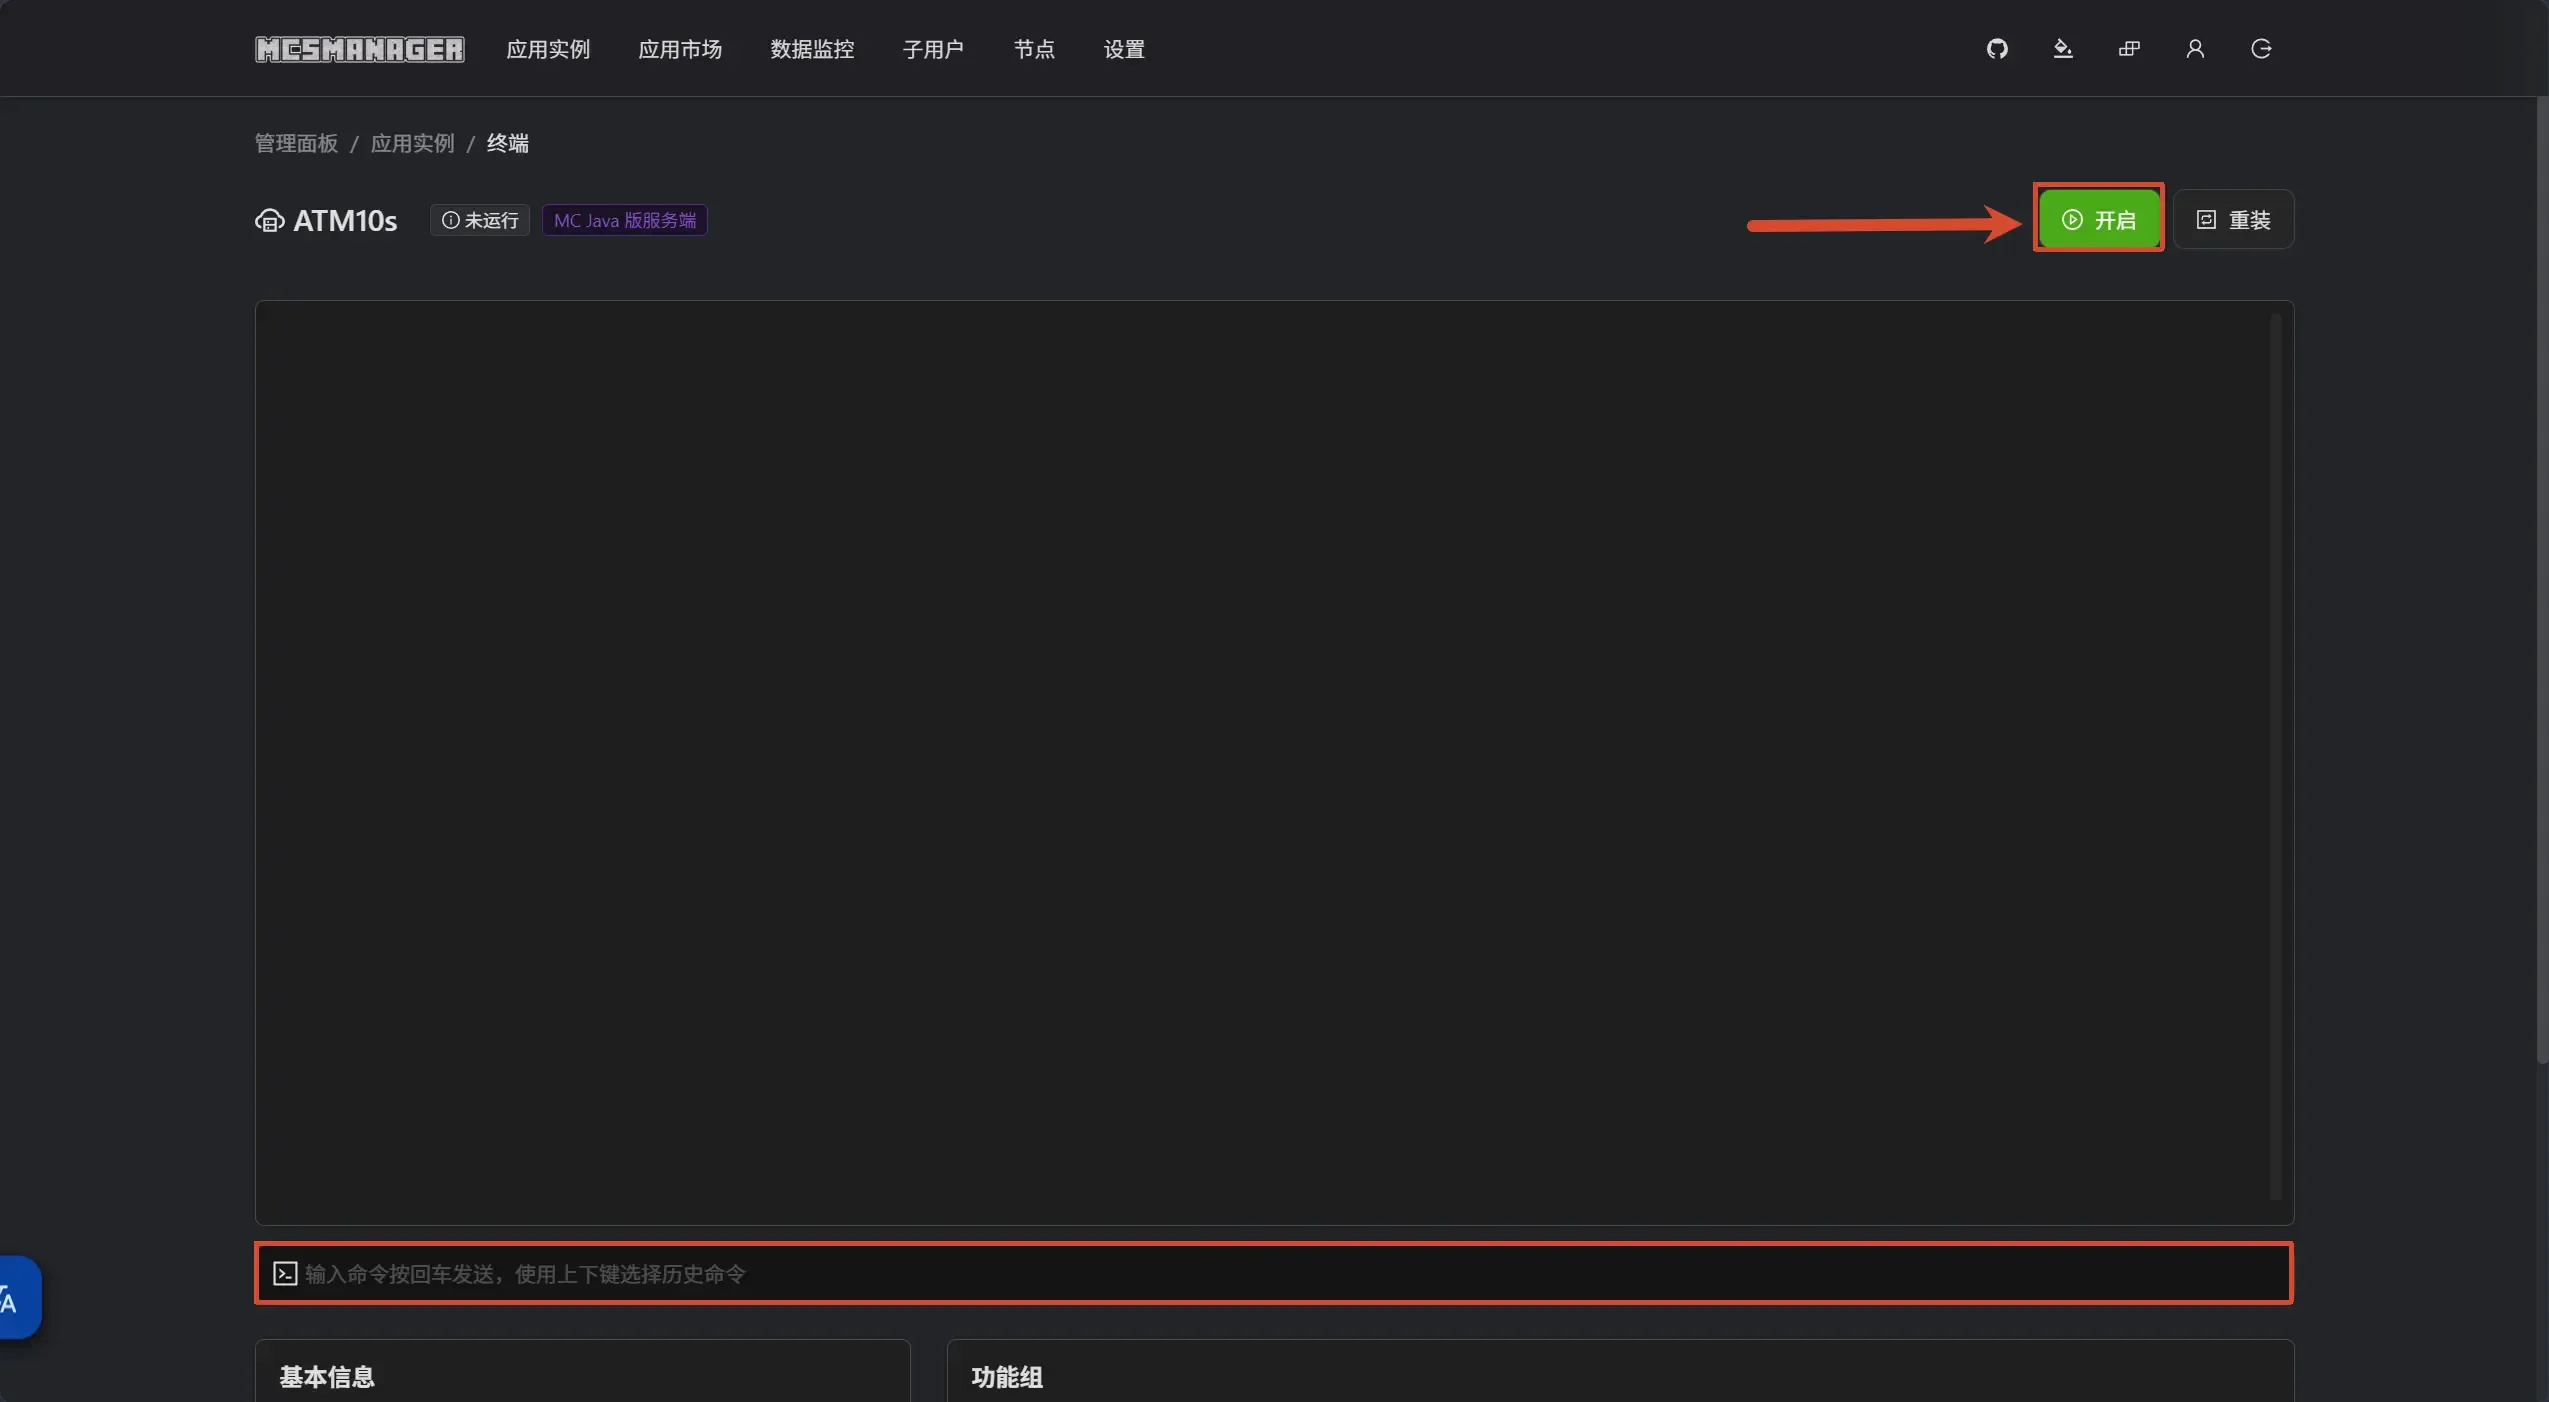The image size is (2549, 1402).
Task: Click the terminal vertical scrollbar
Action: (2275, 757)
